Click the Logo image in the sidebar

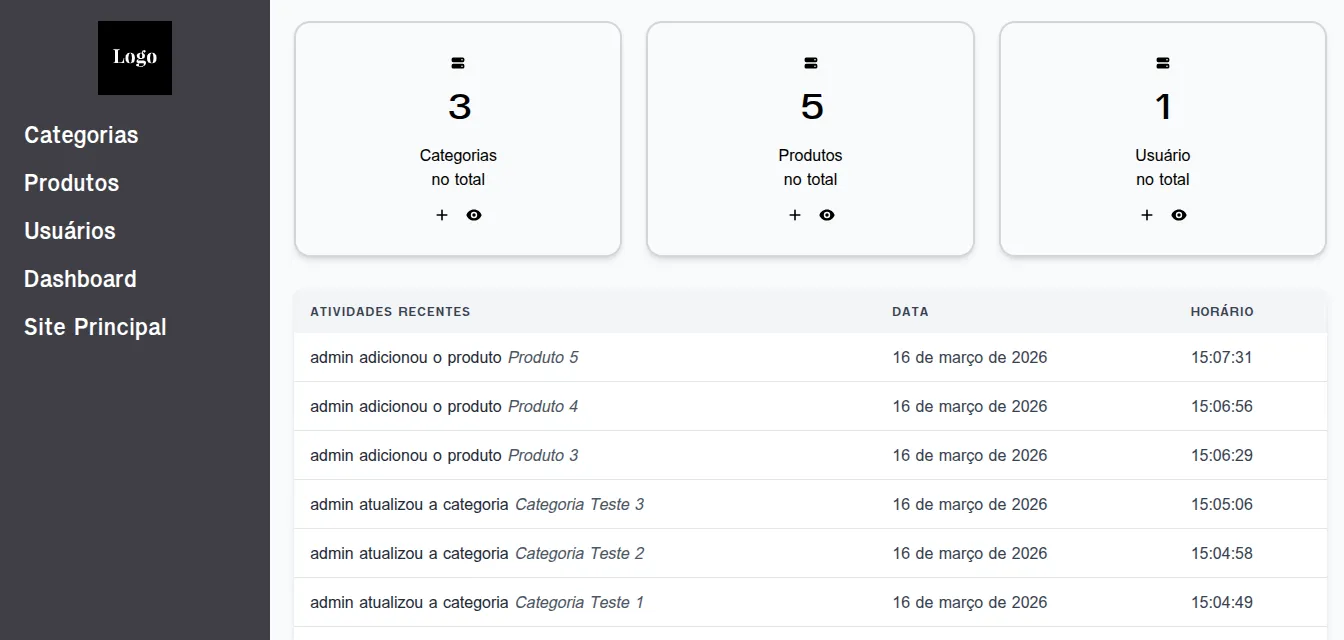[x=134, y=57]
